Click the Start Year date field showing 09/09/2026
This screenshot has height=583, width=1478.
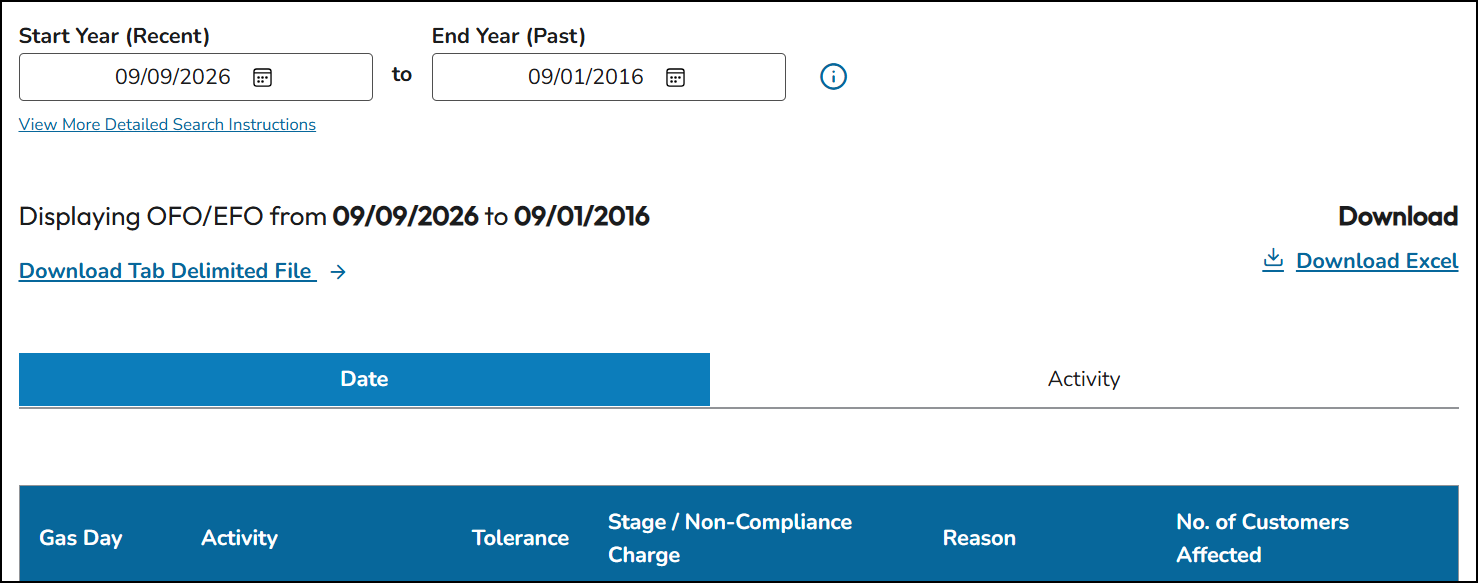[x=196, y=77]
